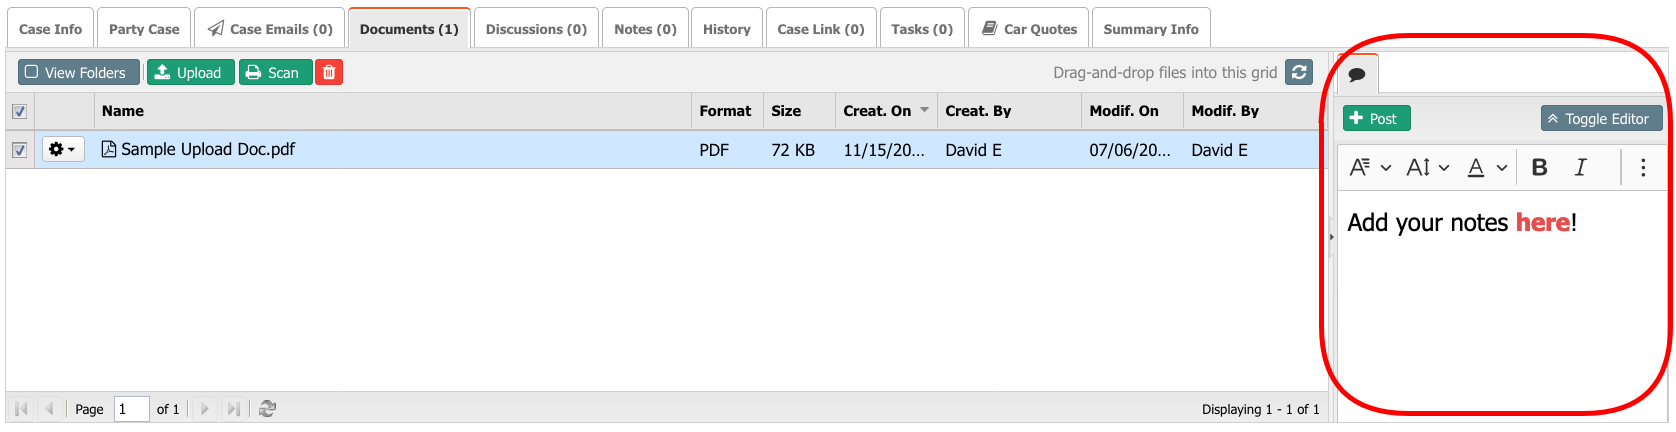Image resolution: width=1676 pixels, height=432 pixels.
Task: Go to next page arrow in pager
Action: coord(205,409)
